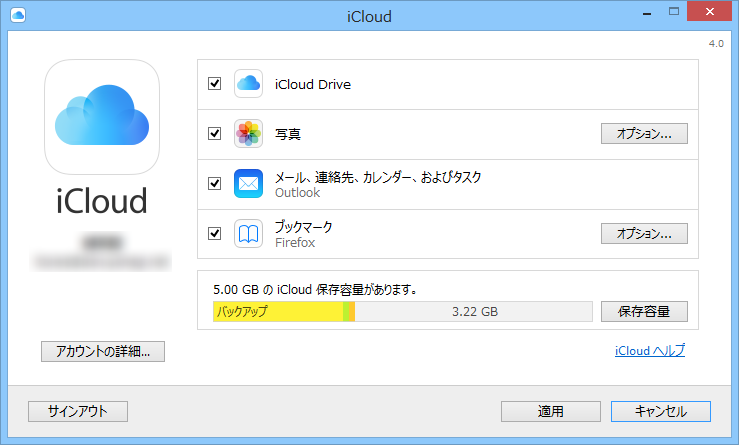The width and height of the screenshot is (739, 445).
Task: Open オプション for ブックマーク
Action: pyautogui.click(x=644, y=233)
